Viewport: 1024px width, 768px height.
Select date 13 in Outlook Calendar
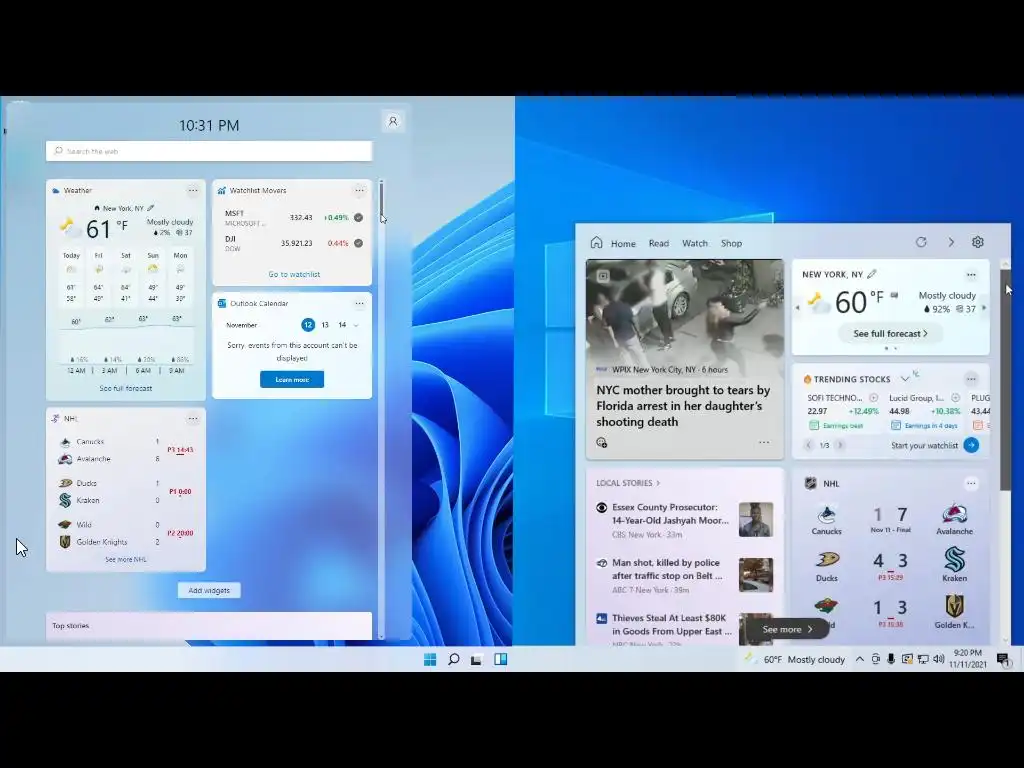pos(325,325)
